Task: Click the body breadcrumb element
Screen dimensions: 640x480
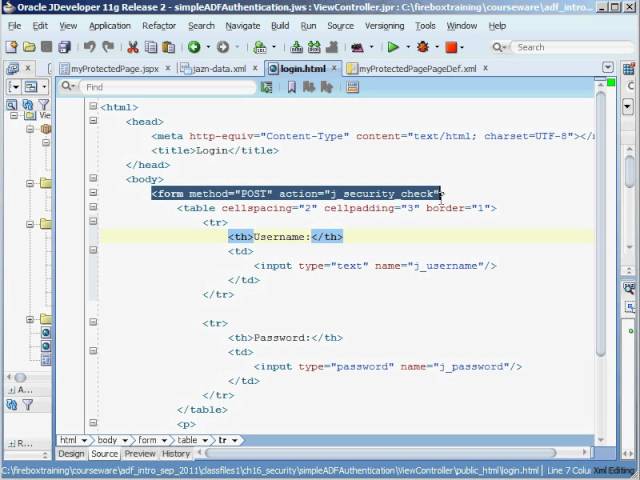Action: [x=107, y=440]
